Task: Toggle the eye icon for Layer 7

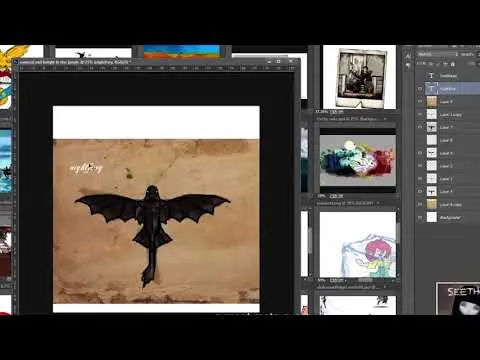Action: pyautogui.click(x=420, y=127)
